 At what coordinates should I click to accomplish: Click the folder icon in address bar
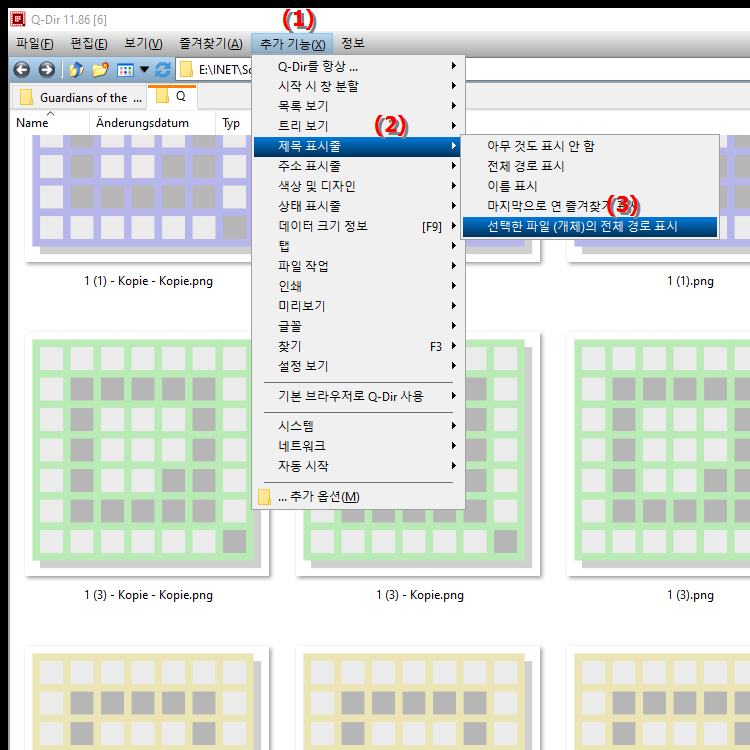pos(186,70)
